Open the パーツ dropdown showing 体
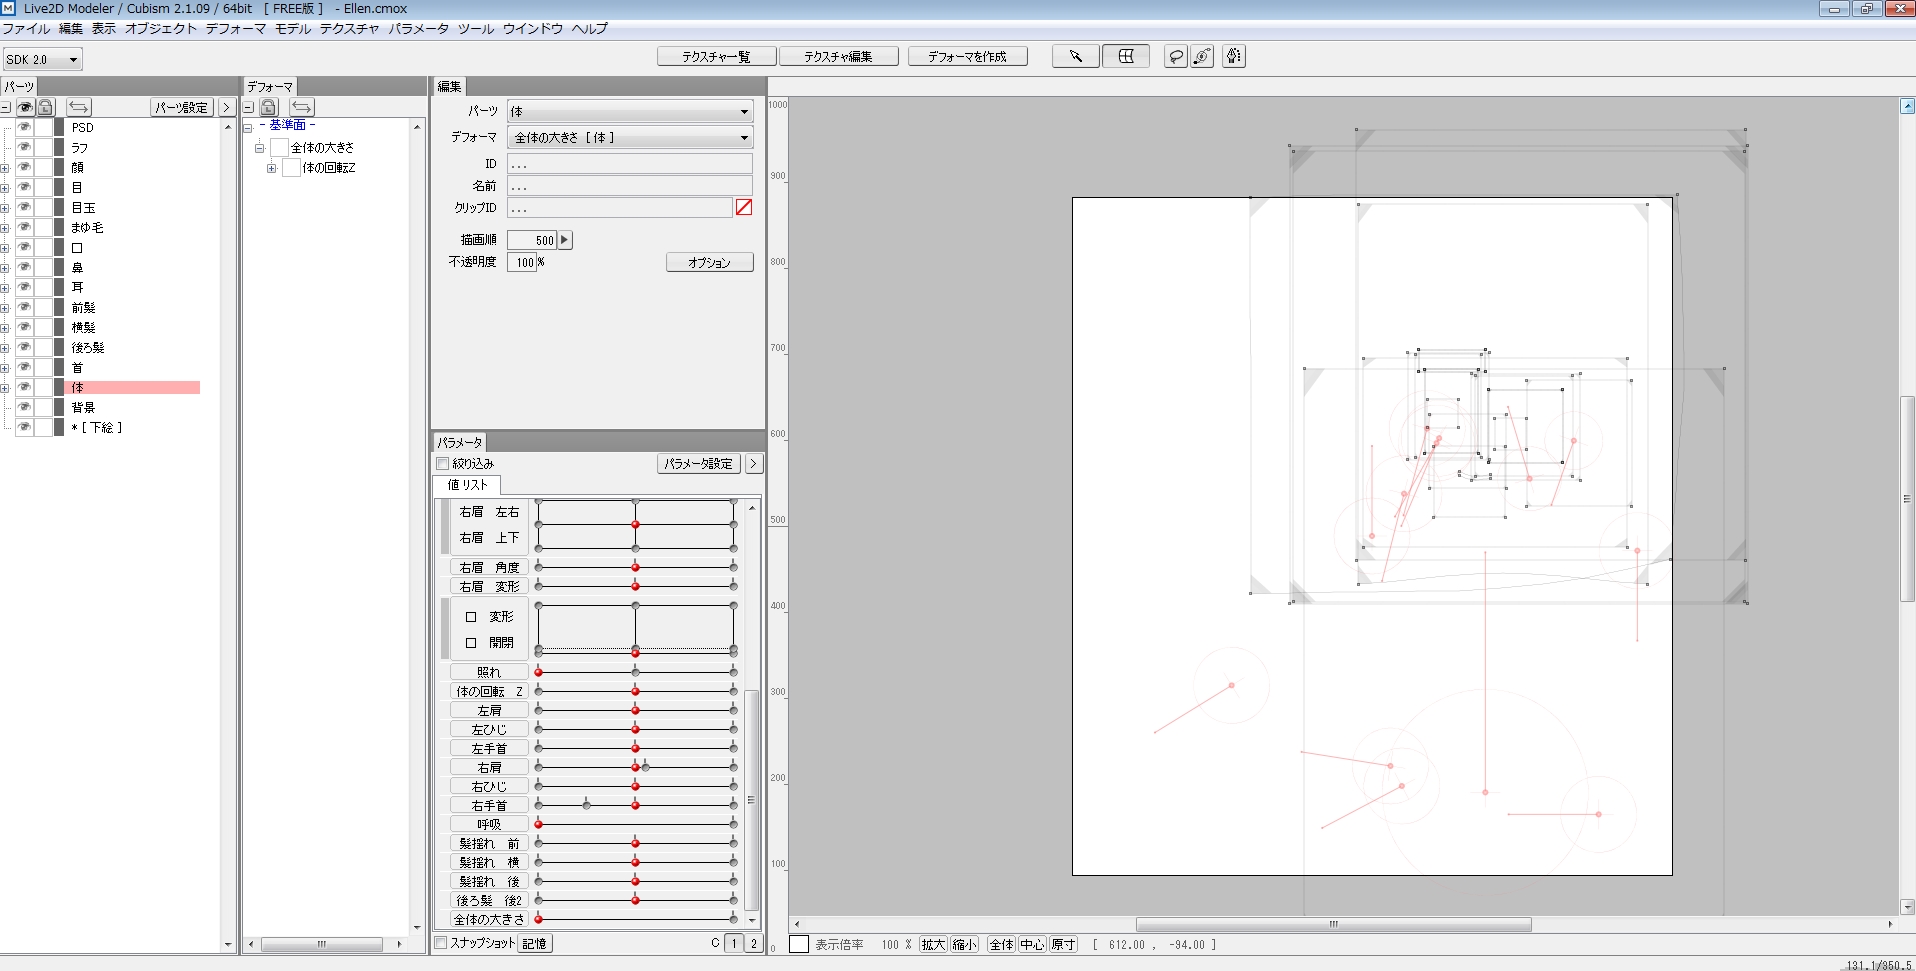Screen dimensions: 1916x971 [630, 111]
